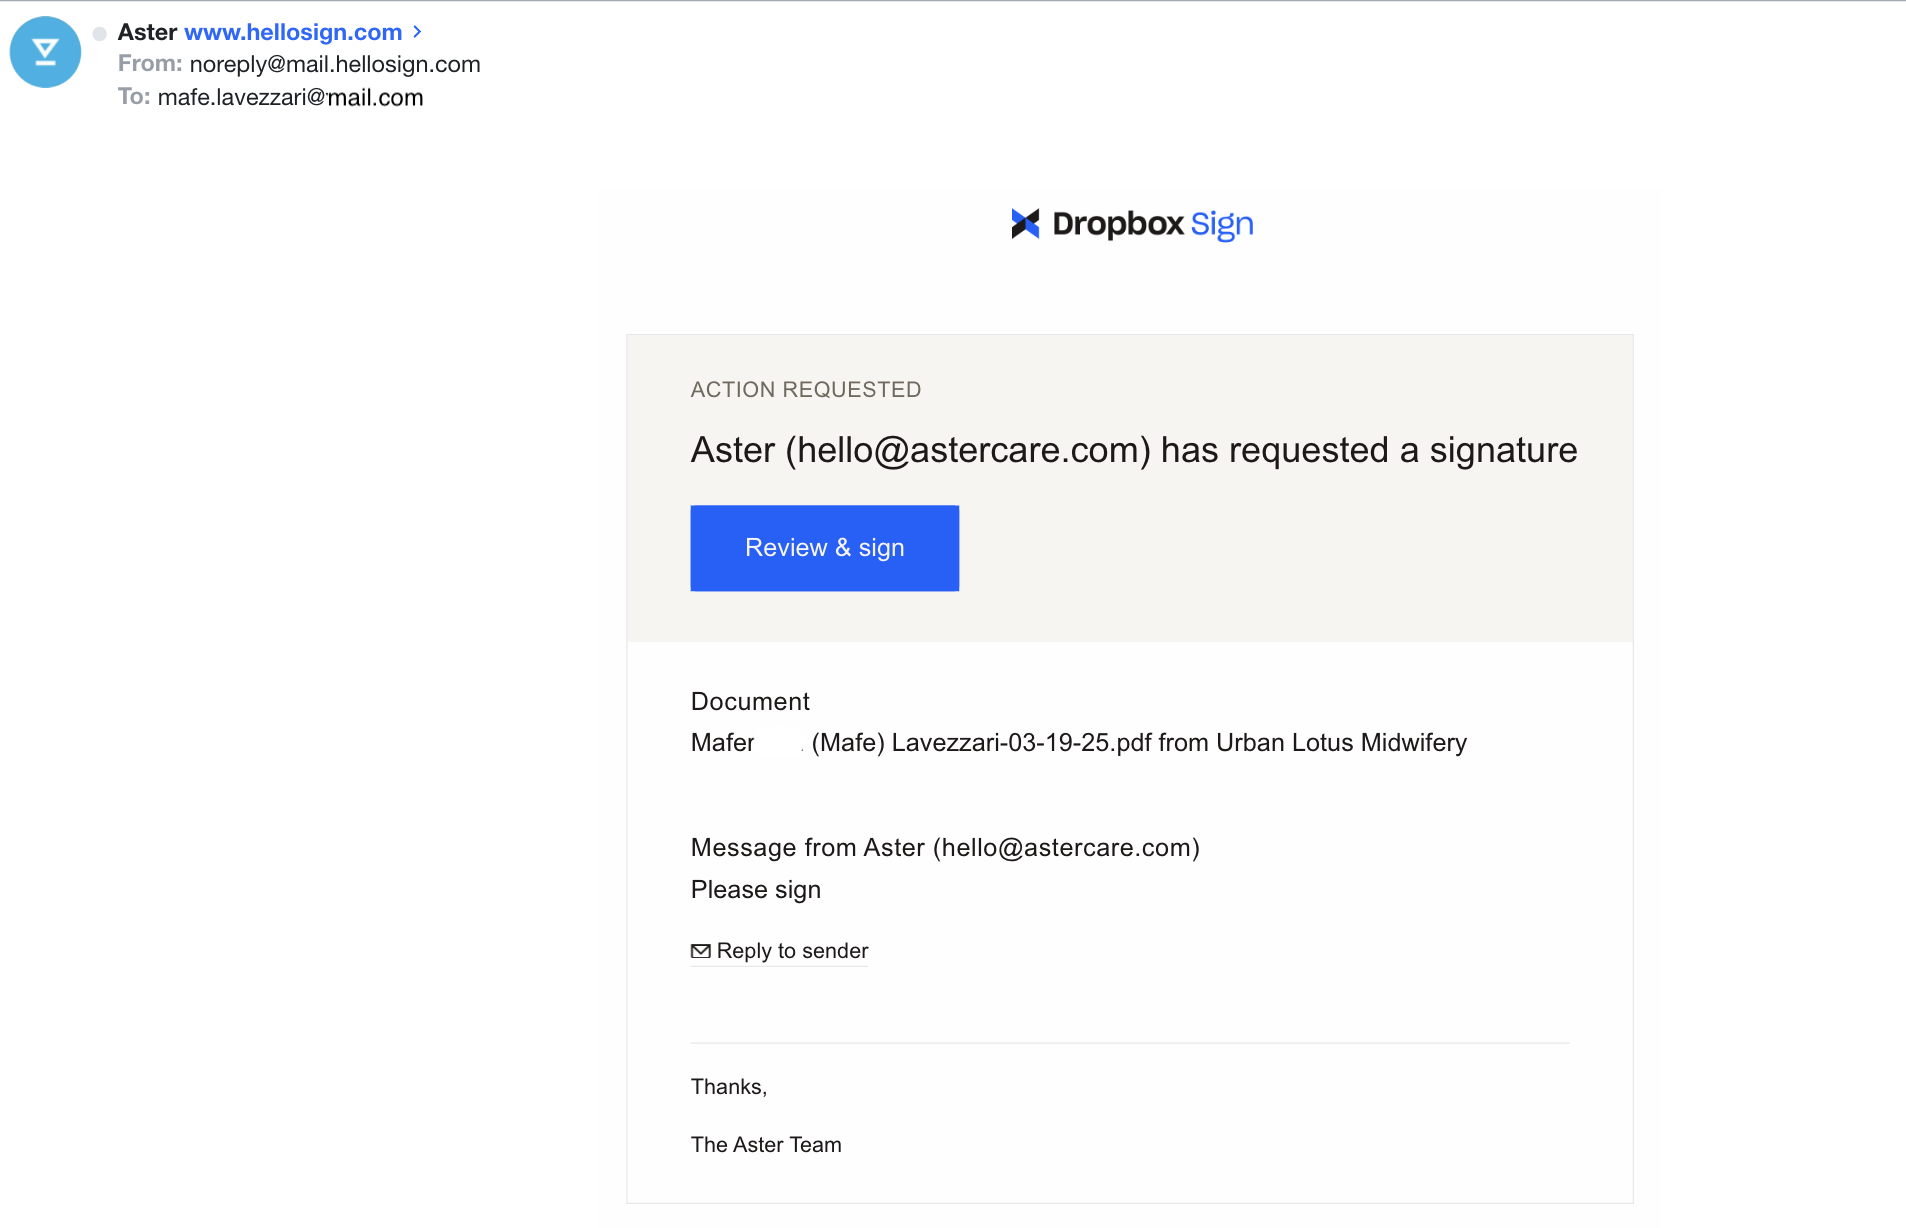
Task: Click the 'Thanks,' closing text
Action: pos(729,1087)
